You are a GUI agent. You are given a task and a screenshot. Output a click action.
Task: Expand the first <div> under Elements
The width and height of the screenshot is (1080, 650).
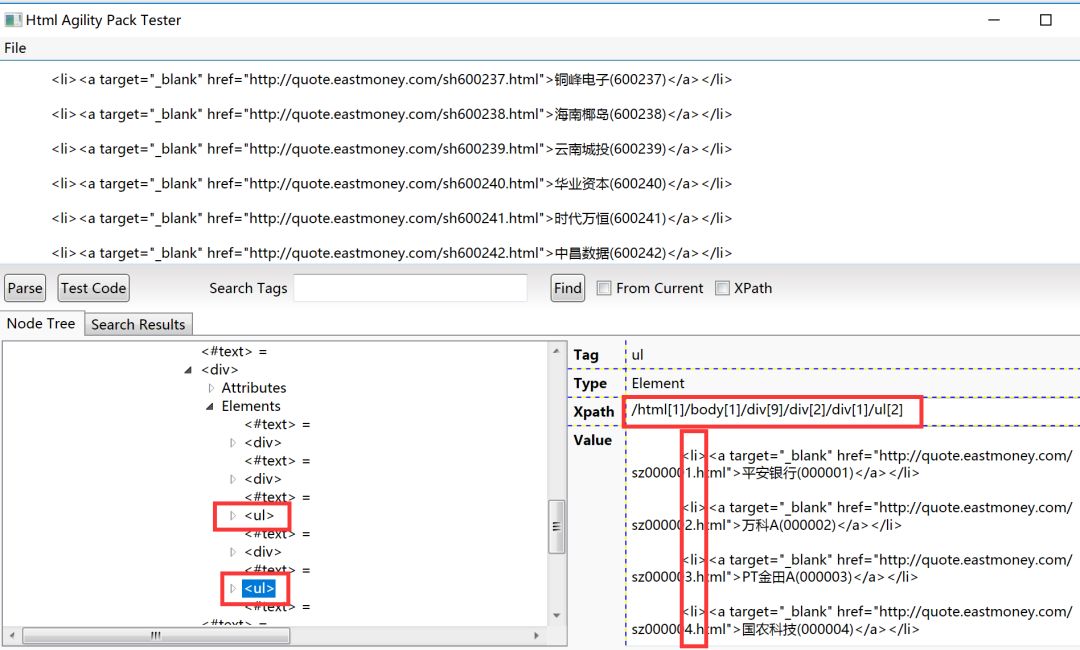[x=233, y=443]
